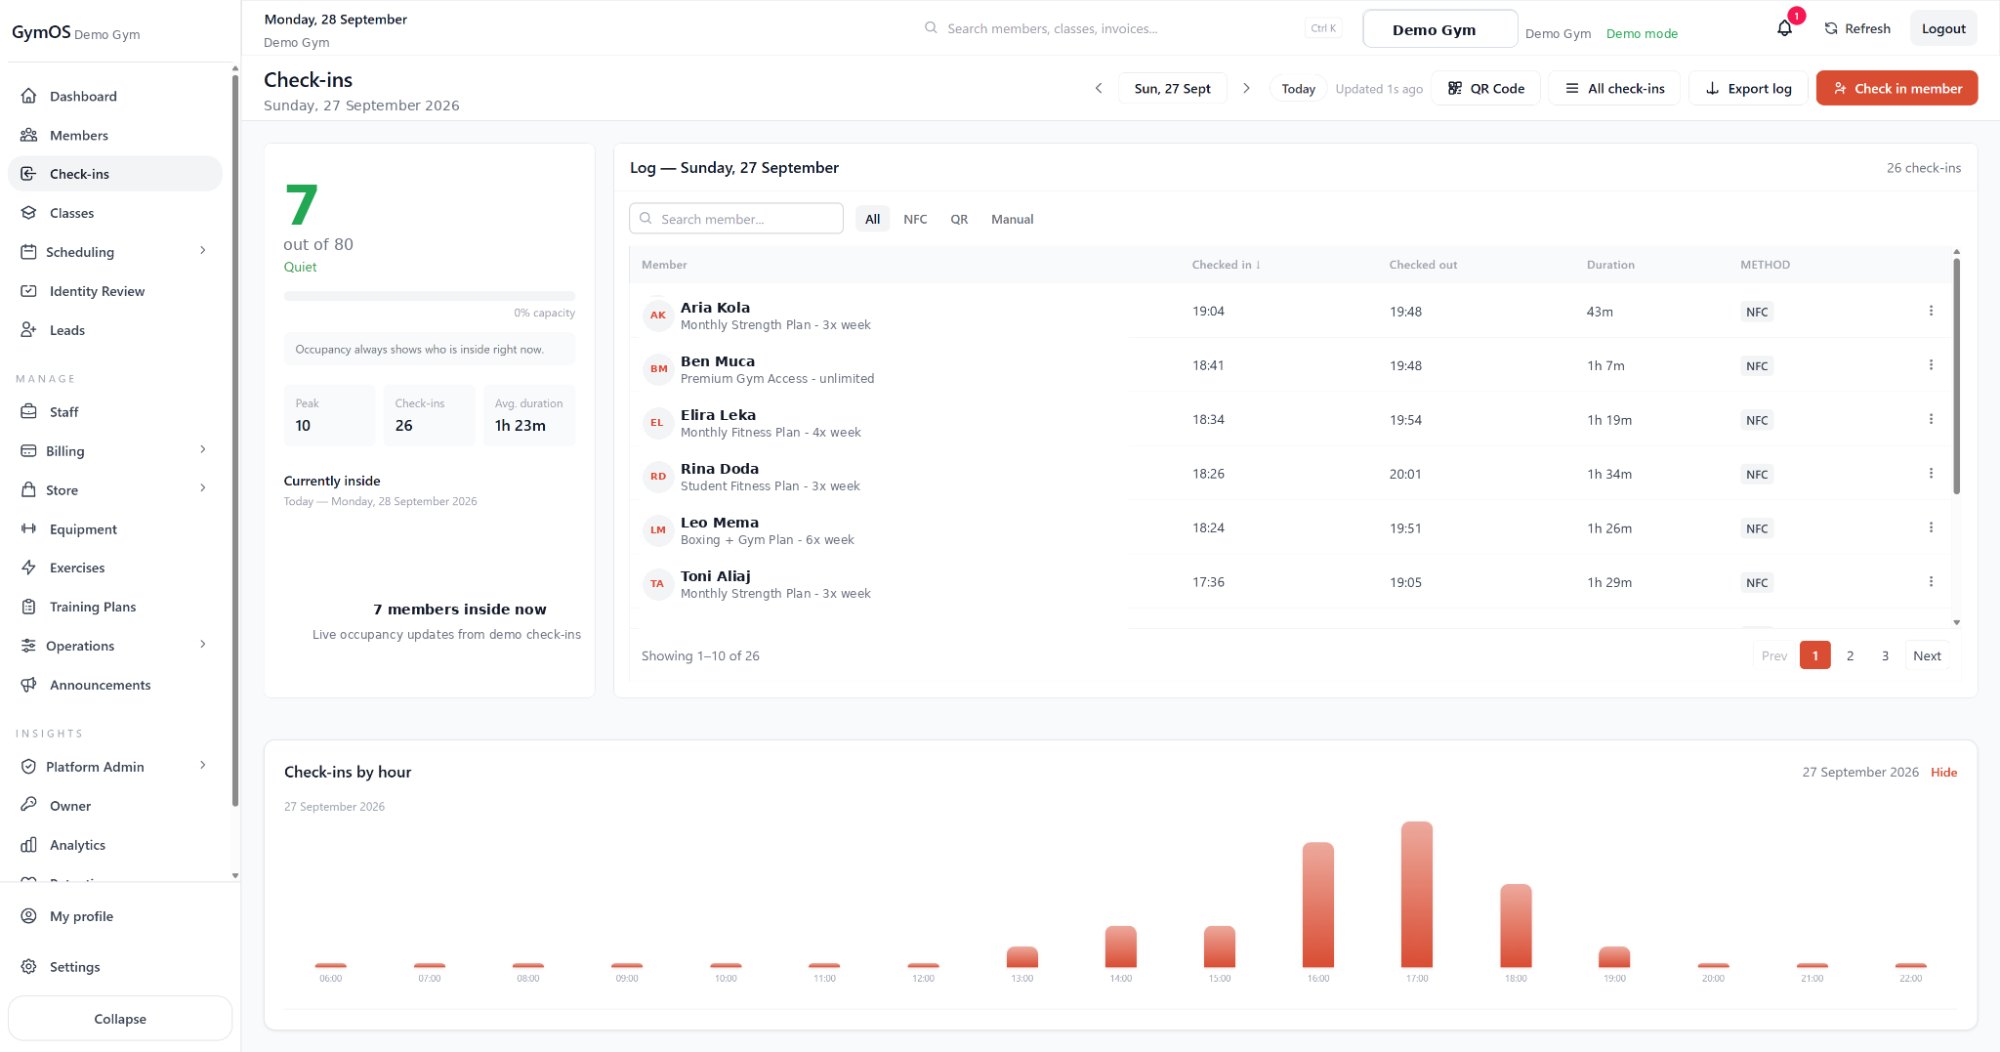This screenshot has height=1052, width=2000.
Task: Sort by Checked in column header
Action: point(1226,265)
